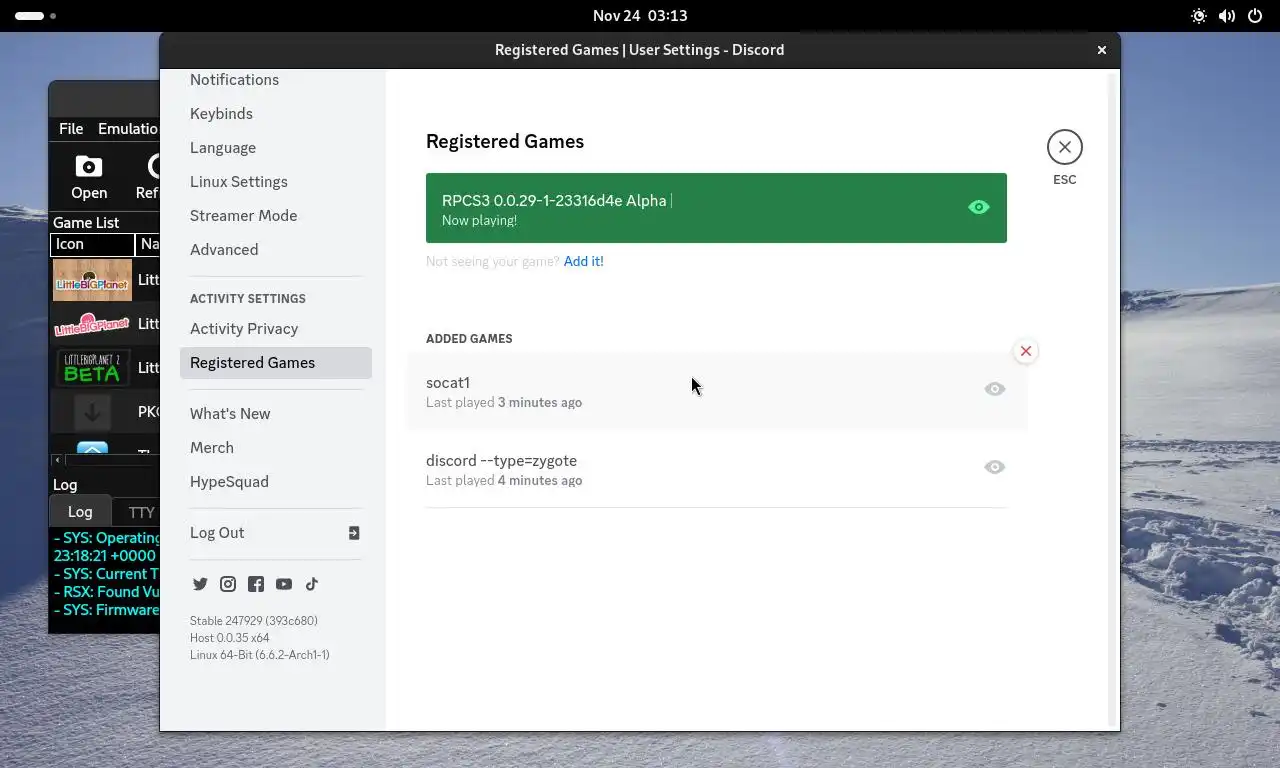Click the 'Last played 4 minutes ago' text

click(504, 481)
